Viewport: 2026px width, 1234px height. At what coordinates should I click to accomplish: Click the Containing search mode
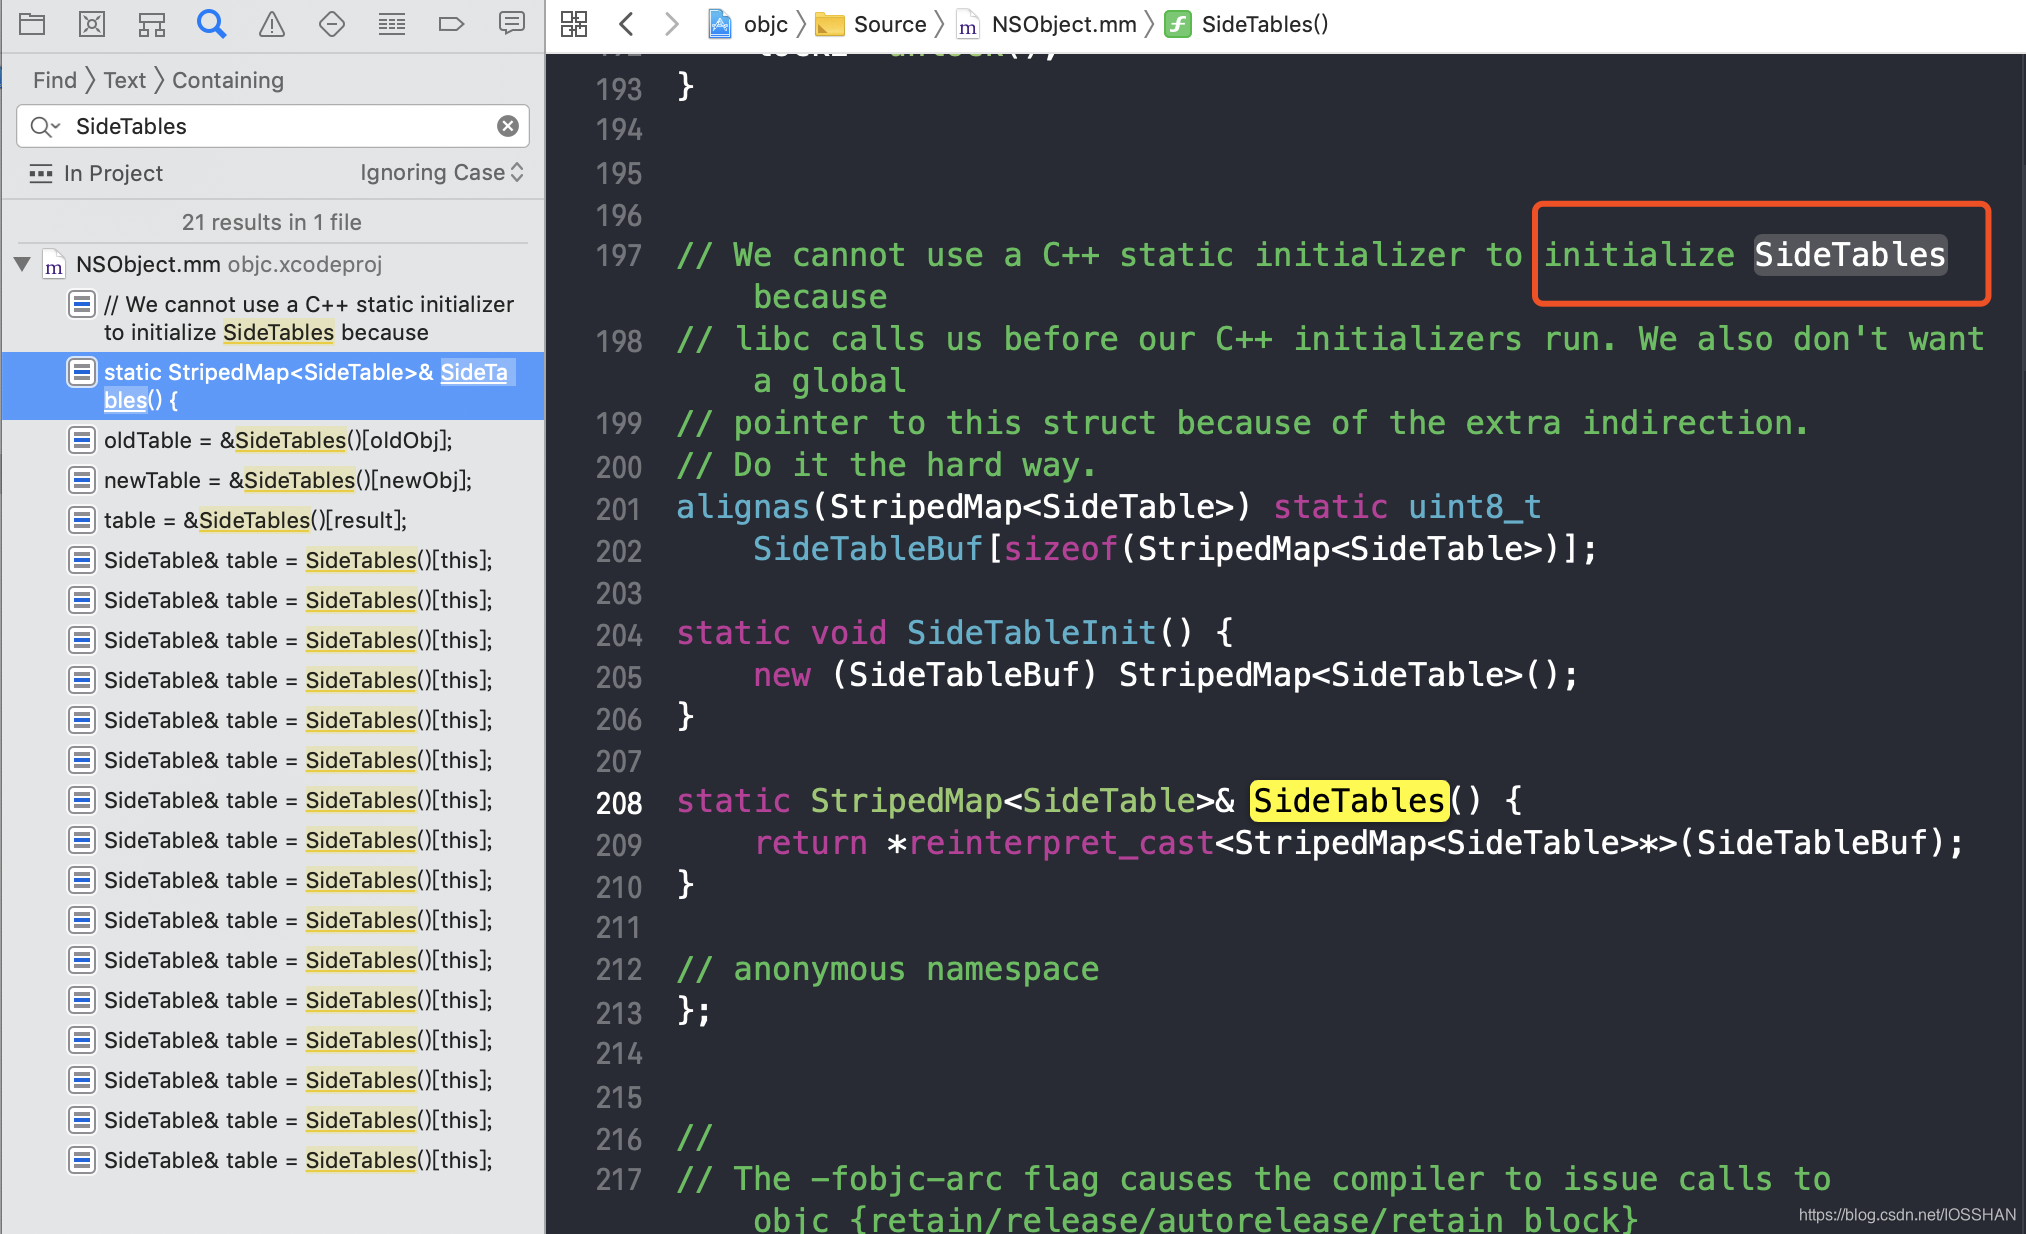(227, 80)
